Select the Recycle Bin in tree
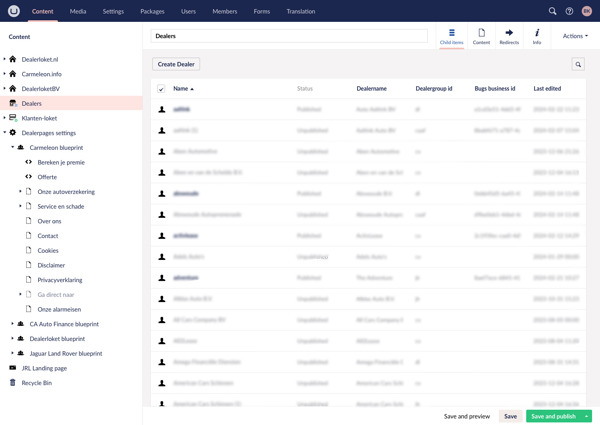 point(37,382)
